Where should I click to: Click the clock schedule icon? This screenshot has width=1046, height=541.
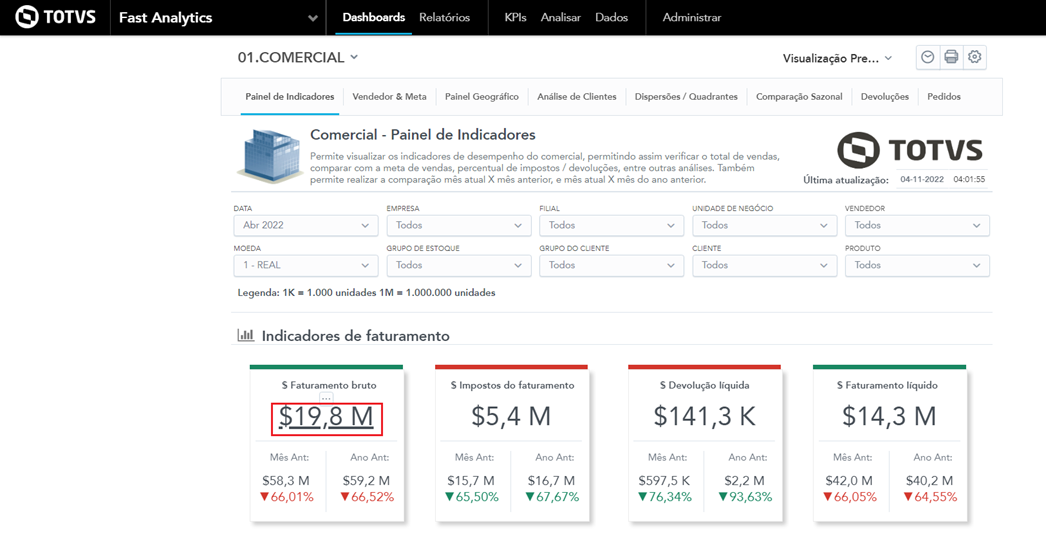click(x=927, y=57)
